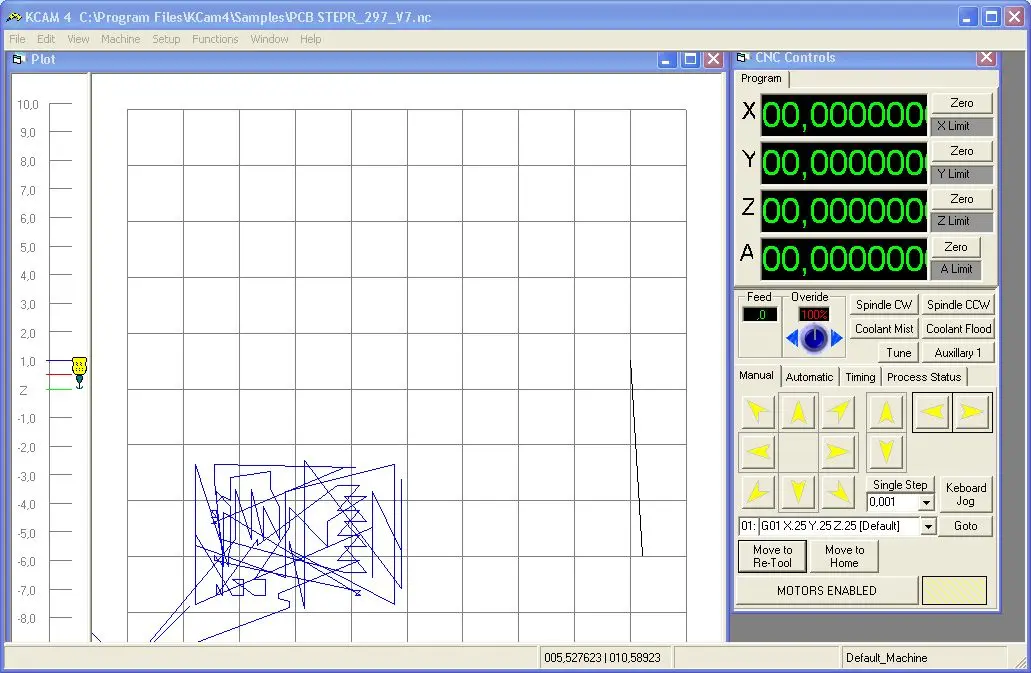Toggle Keboard Jog mode
This screenshot has height=673, width=1031.
pos(965,494)
